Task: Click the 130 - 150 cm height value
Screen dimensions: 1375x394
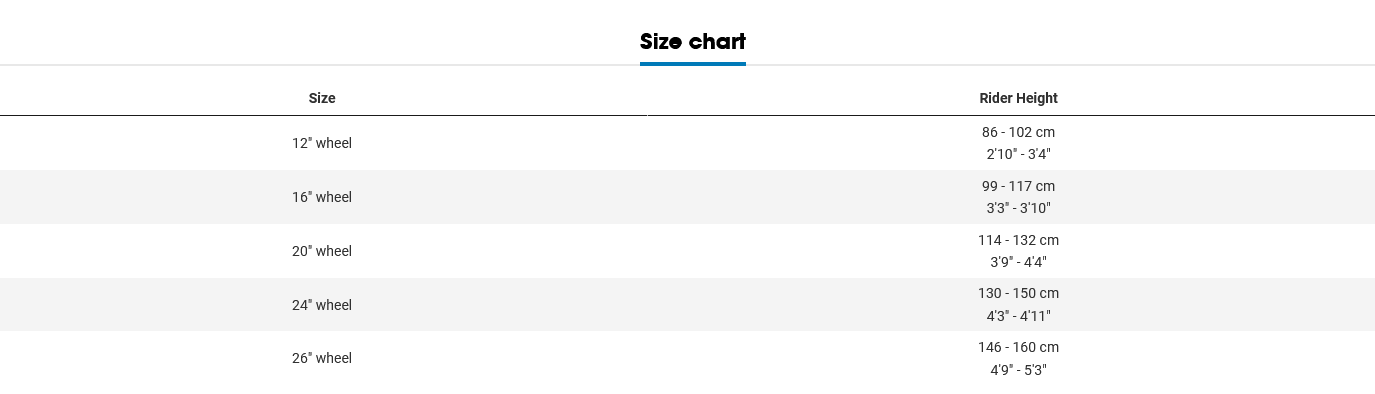Action: [1018, 293]
